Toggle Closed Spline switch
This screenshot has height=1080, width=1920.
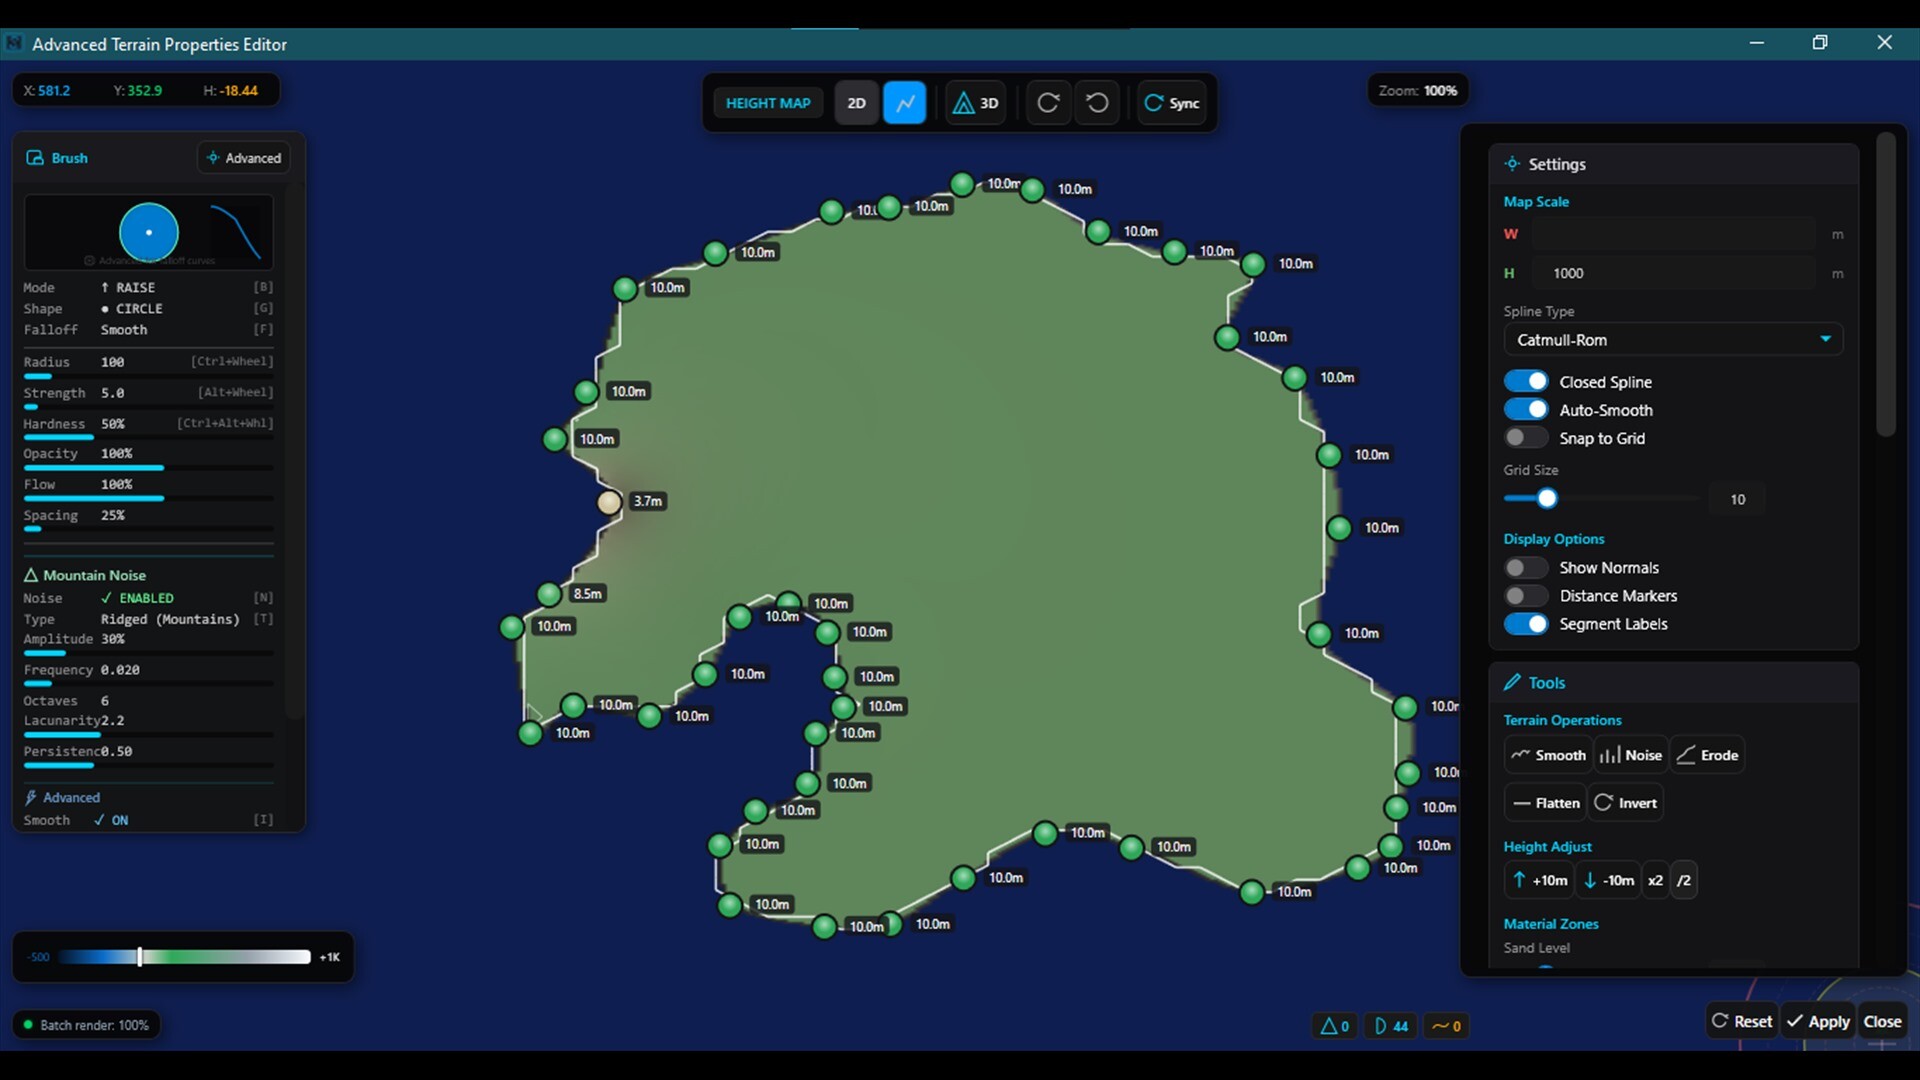[1525, 381]
